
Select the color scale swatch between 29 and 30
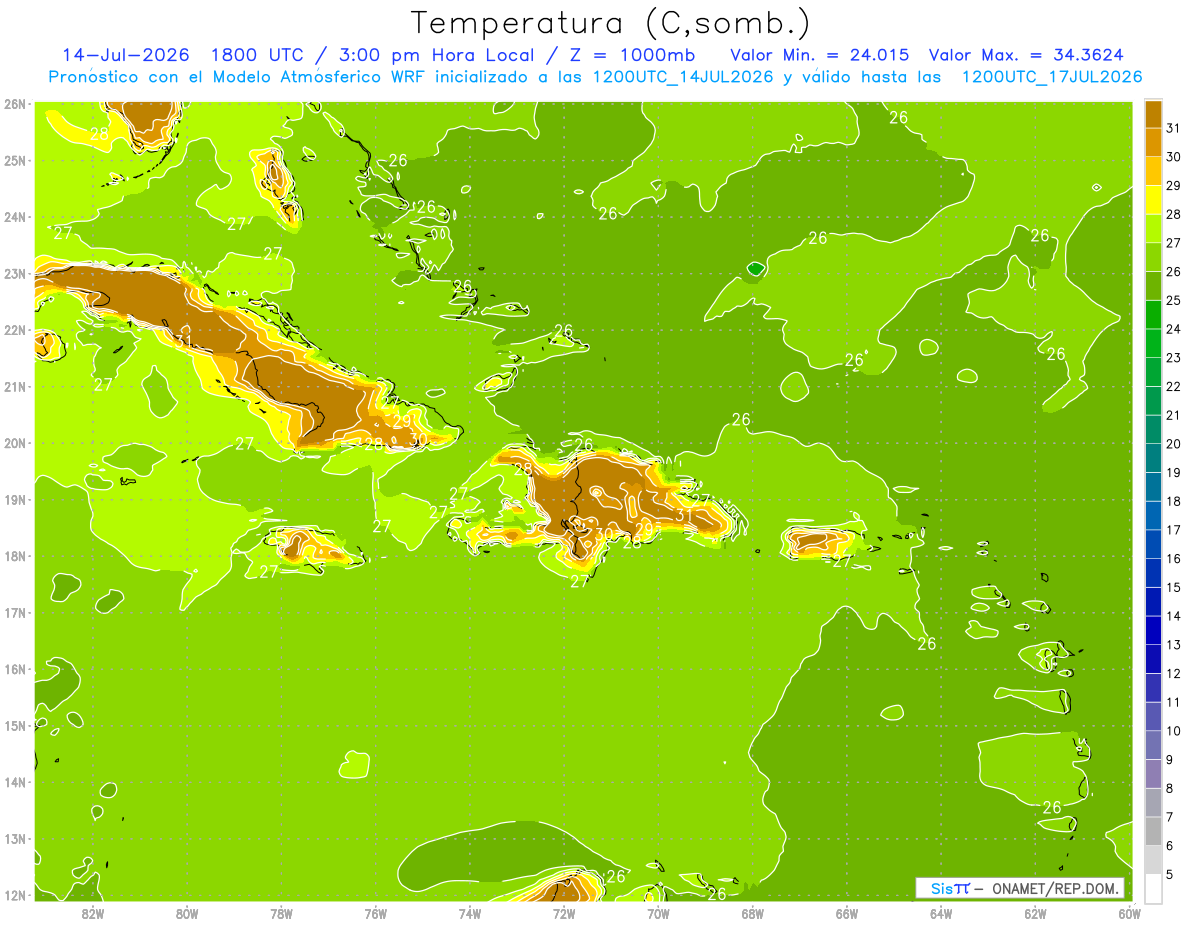click(x=1153, y=171)
